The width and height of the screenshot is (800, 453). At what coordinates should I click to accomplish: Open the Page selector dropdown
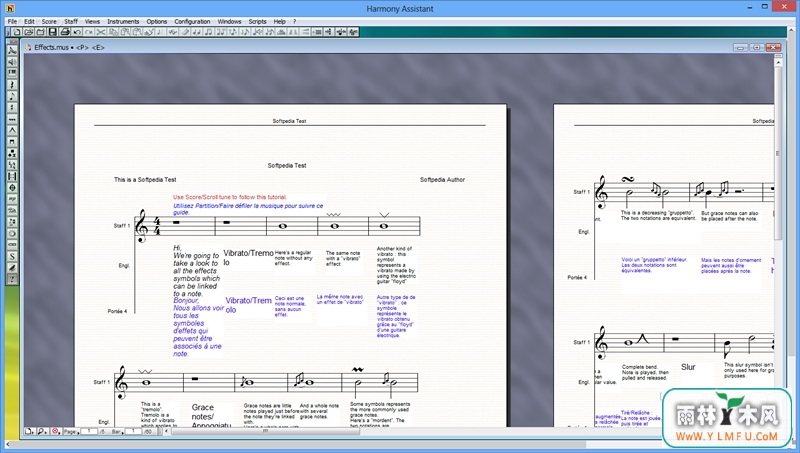pos(71,432)
